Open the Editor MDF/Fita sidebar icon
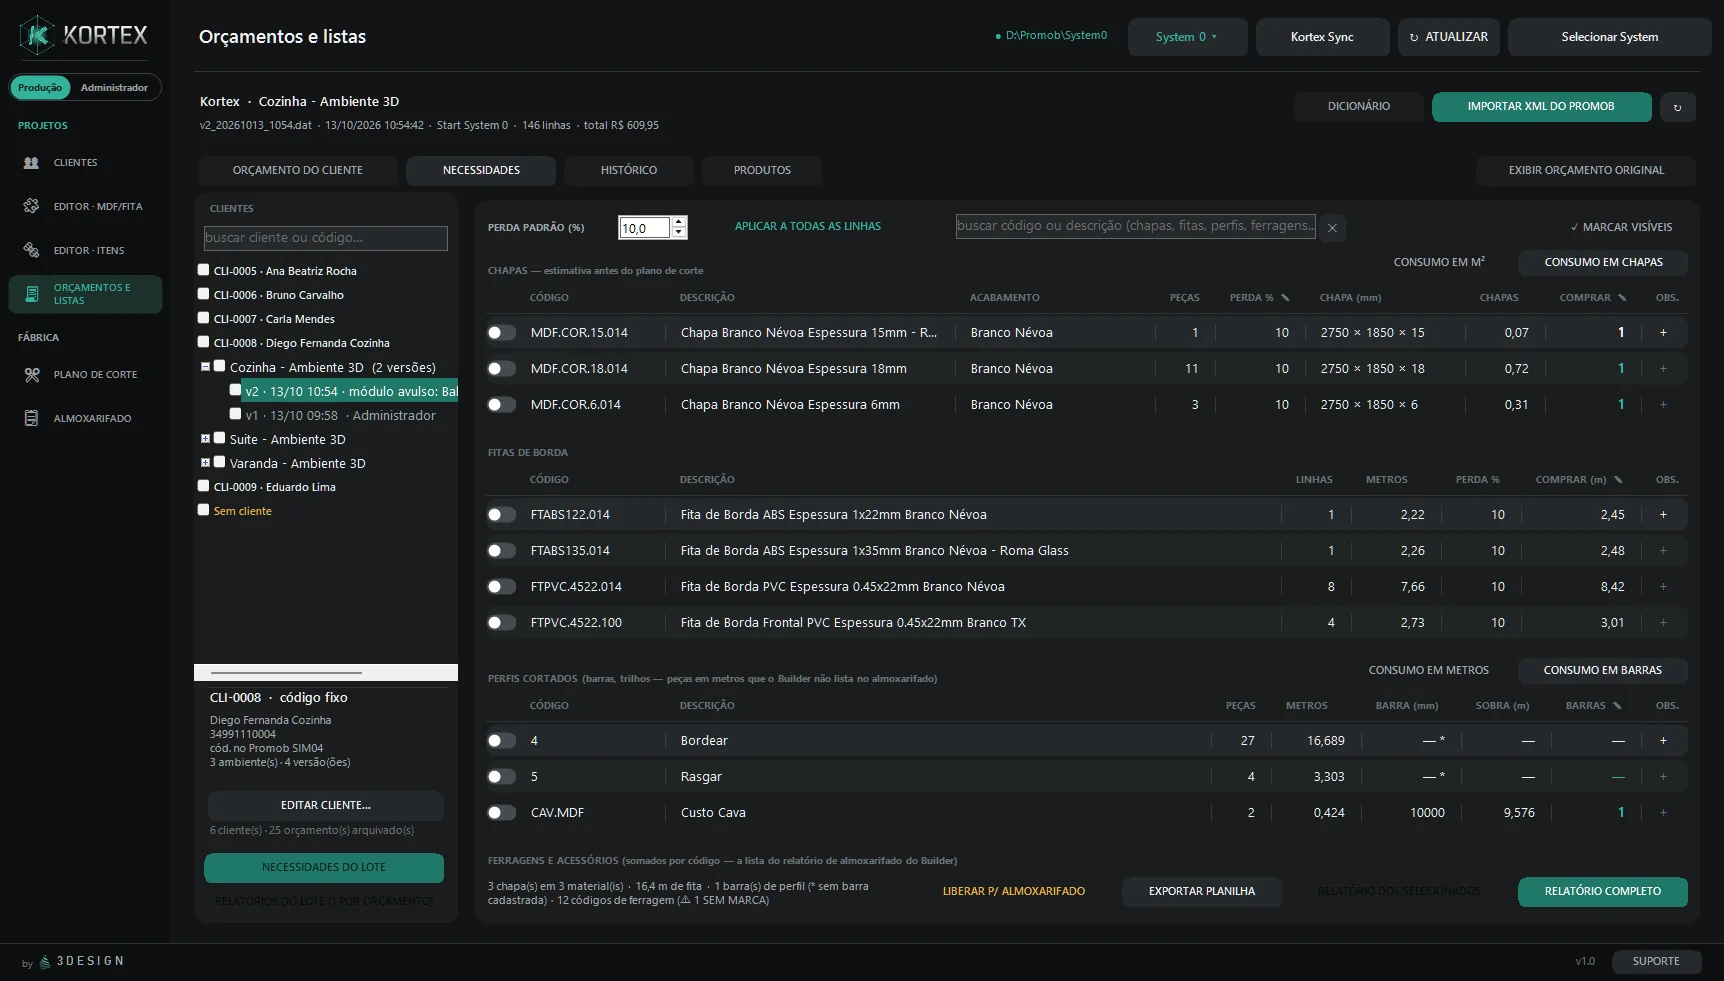Viewport: 1724px width, 981px height. click(31, 206)
